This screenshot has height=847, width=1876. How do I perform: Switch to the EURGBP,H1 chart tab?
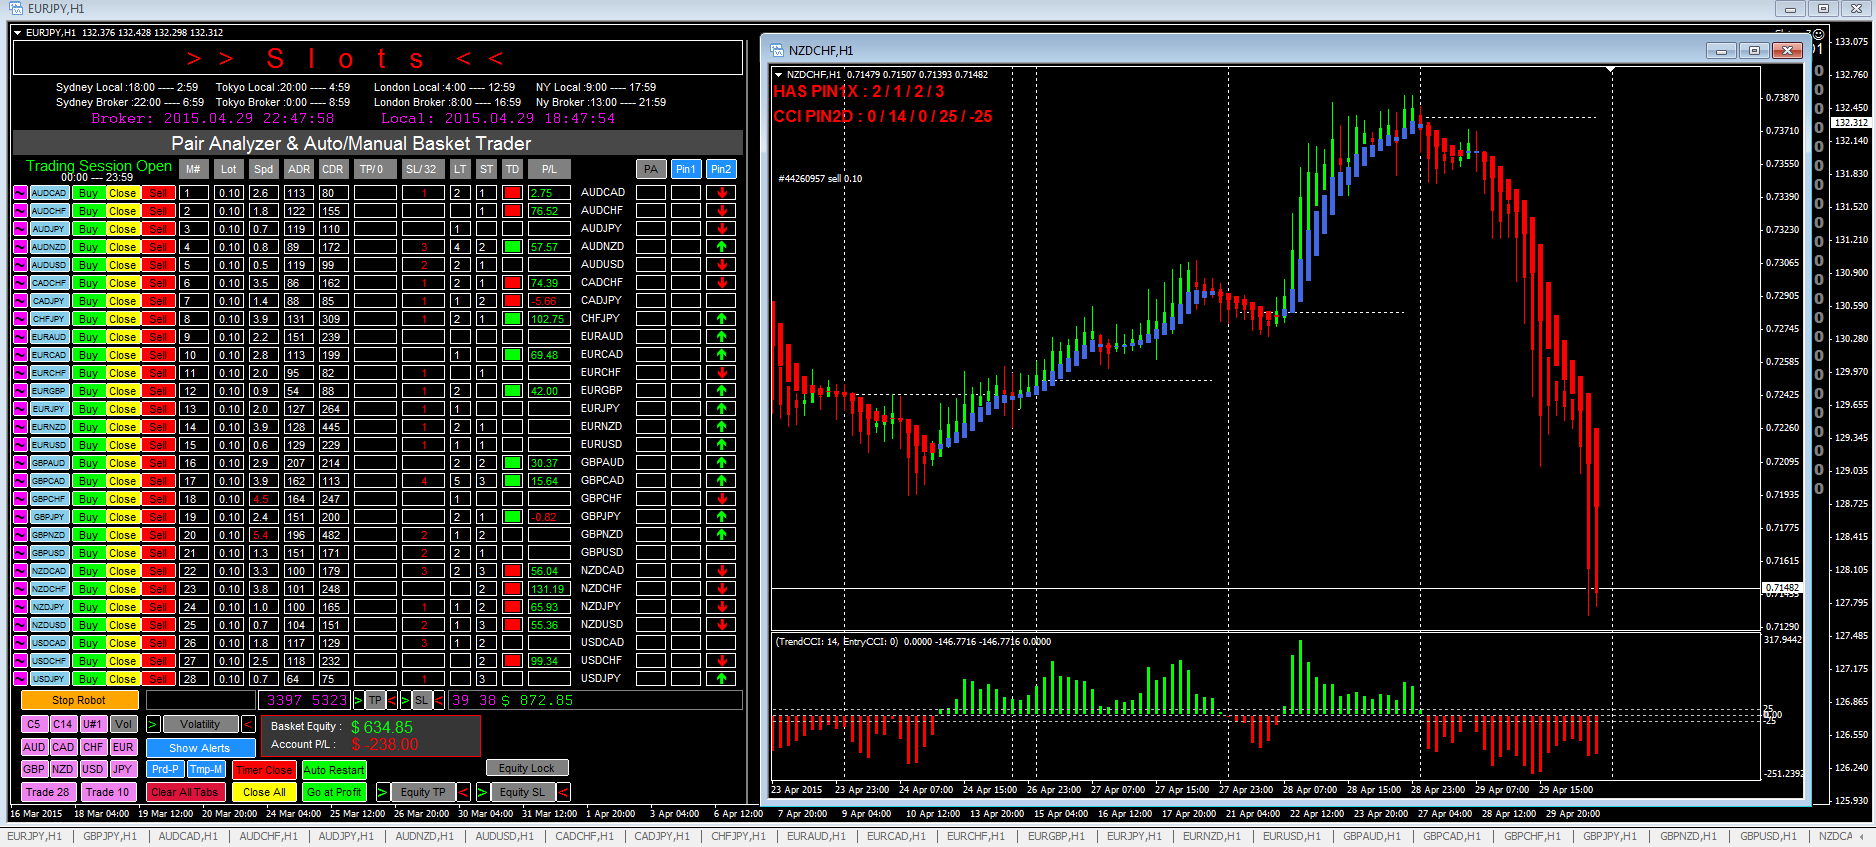(x=1056, y=837)
